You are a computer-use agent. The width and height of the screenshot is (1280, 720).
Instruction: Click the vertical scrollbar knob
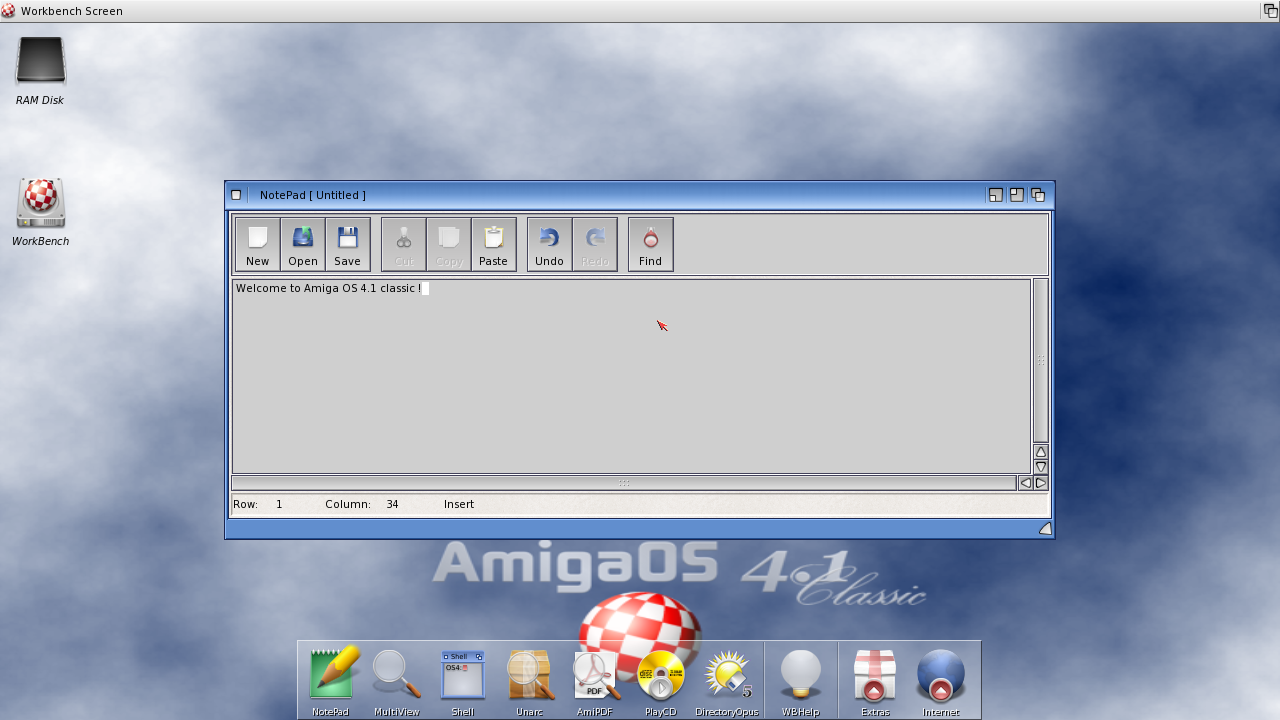coord(1041,360)
